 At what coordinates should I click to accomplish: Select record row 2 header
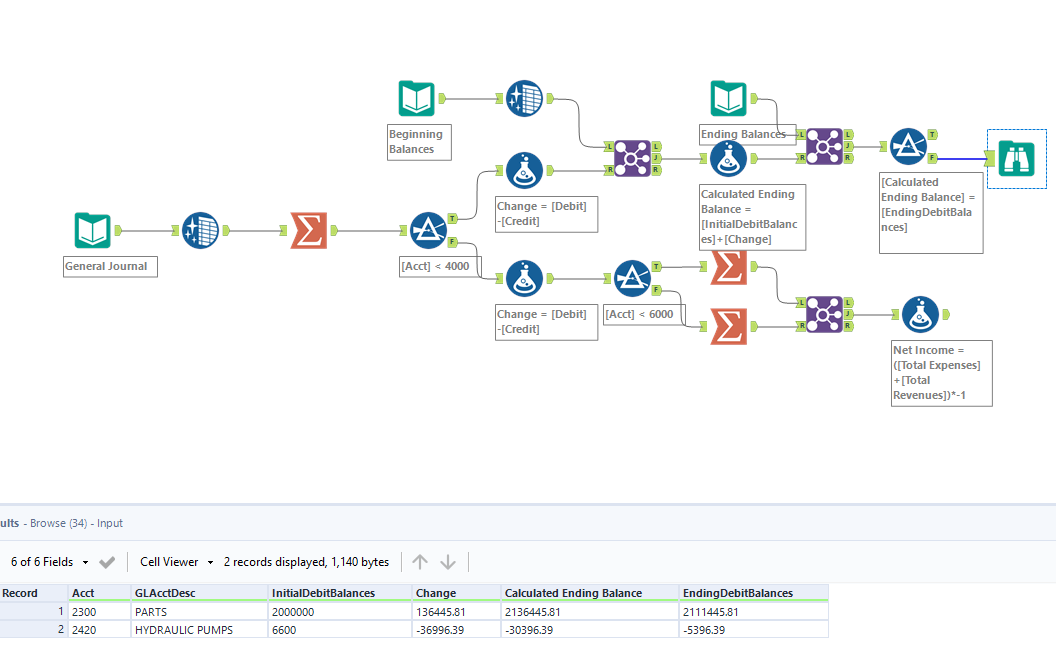pyautogui.click(x=34, y=630)
